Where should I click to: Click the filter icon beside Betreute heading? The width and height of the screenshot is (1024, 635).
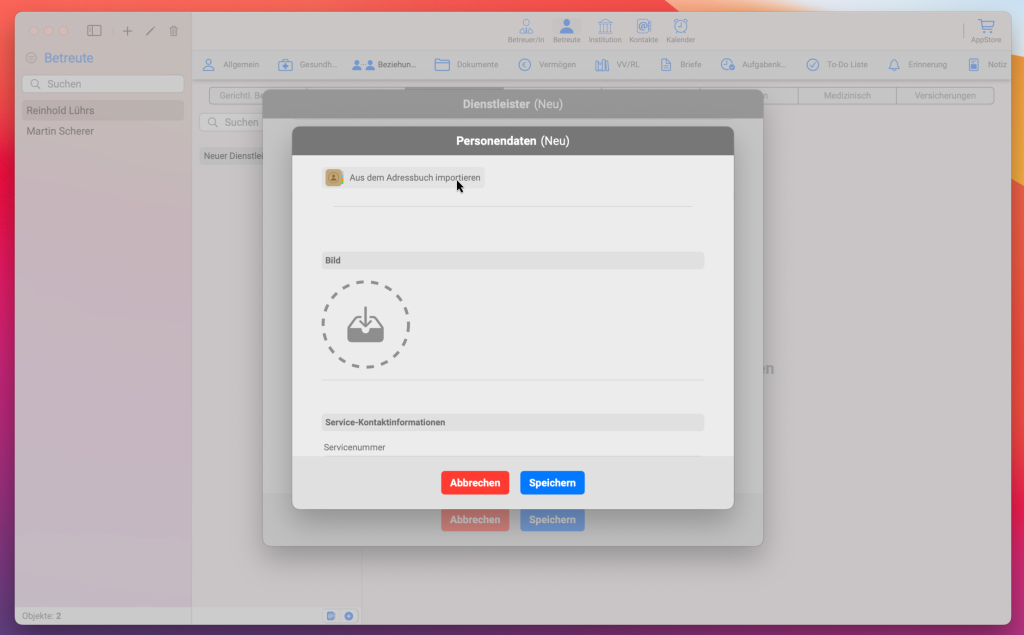(x=31, y=58)
